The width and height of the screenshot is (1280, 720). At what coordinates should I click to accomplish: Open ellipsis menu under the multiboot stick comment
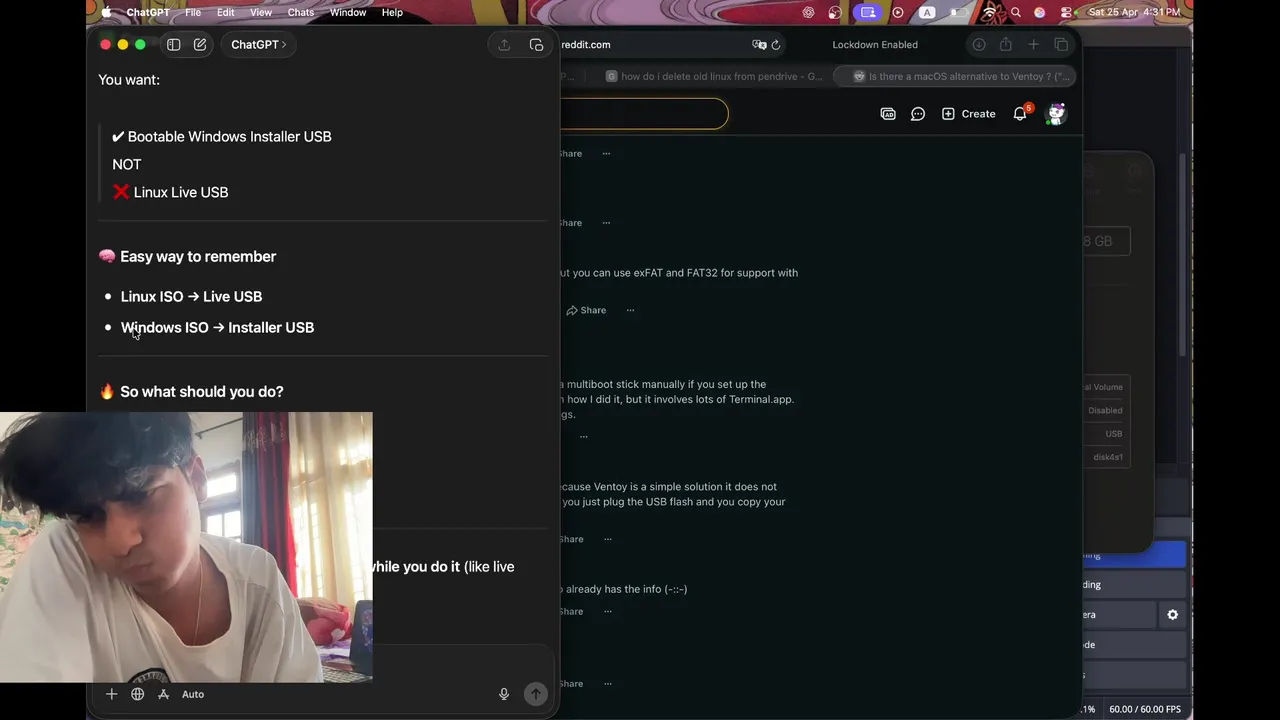coord(584,436)
